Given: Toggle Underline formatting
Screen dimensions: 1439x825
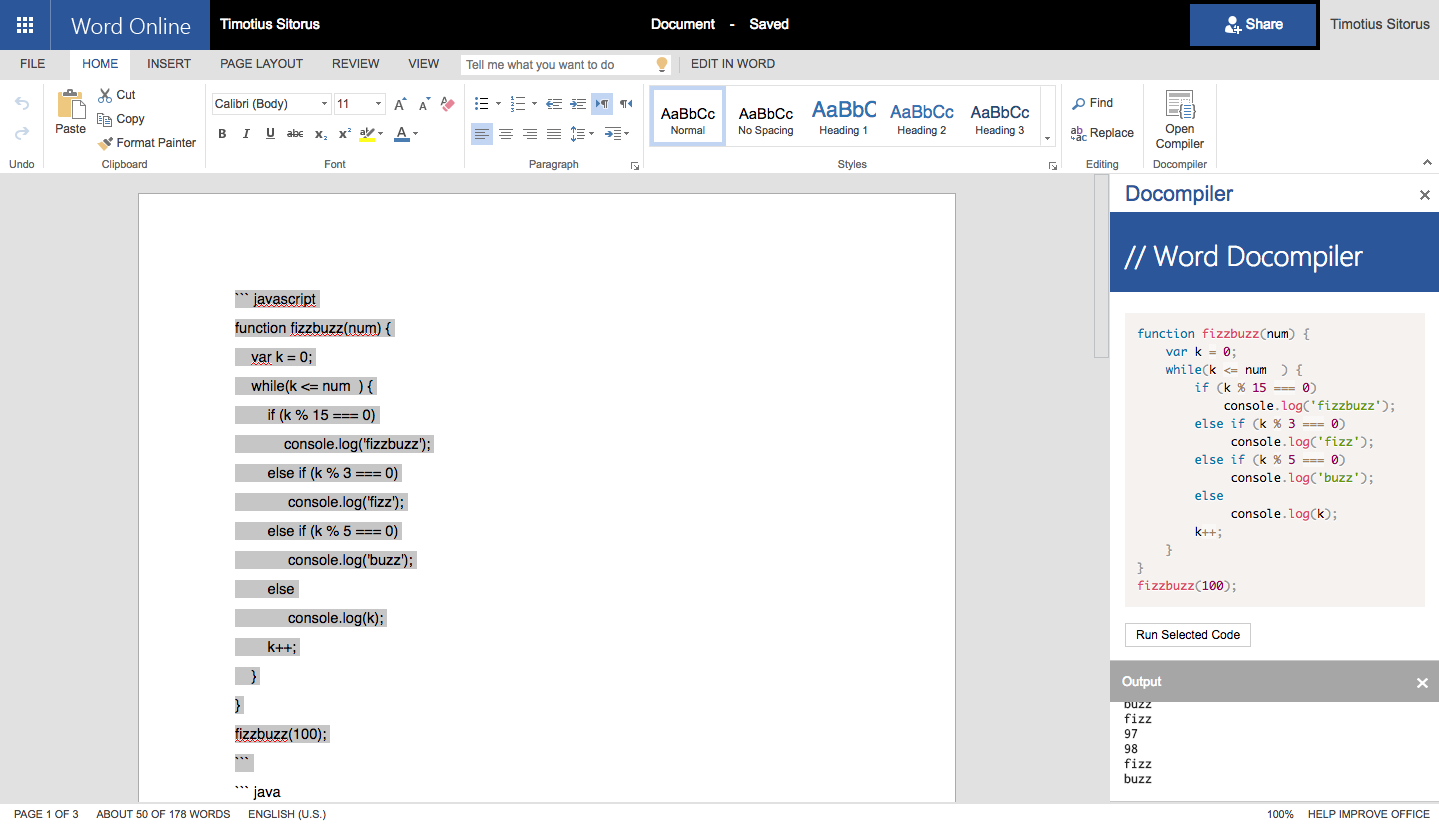Looking at the screenshot, I should click(270, 134).
